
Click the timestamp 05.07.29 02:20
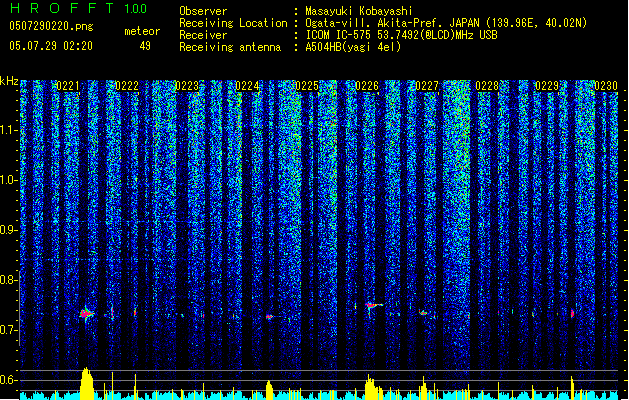point(51,46)
